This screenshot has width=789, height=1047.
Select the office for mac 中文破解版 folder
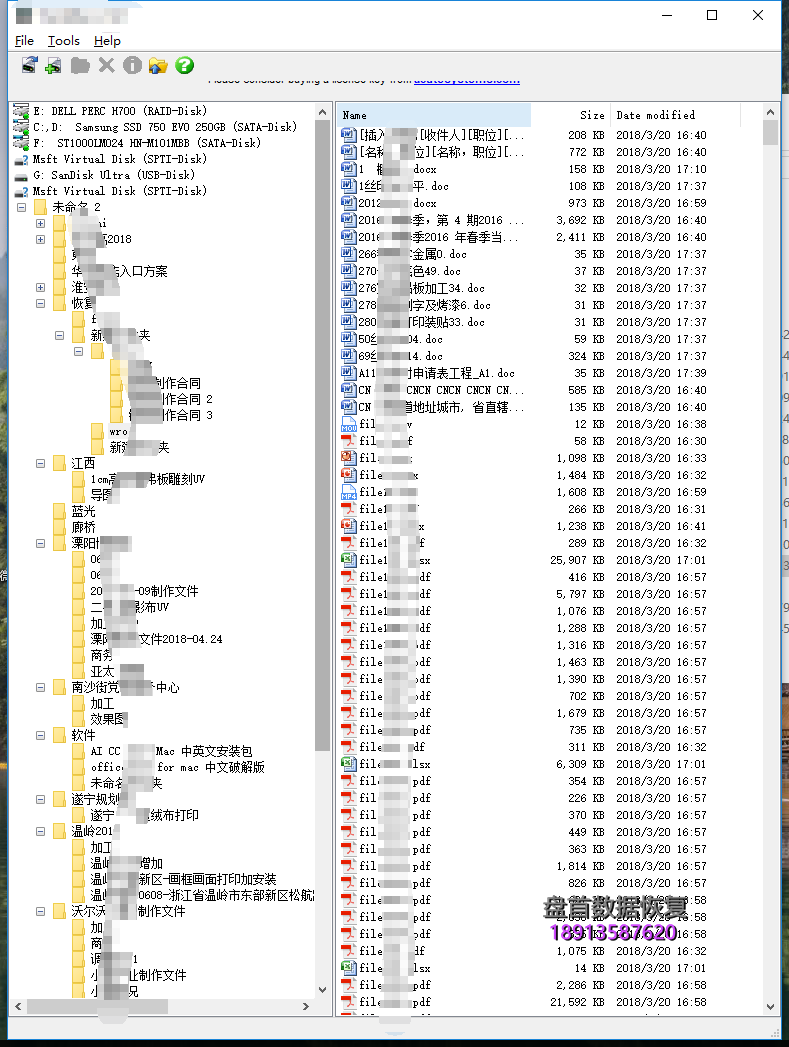coord(178,767)
